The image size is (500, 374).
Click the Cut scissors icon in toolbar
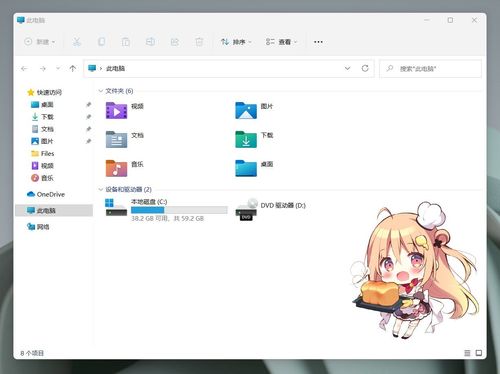(x=77, y=42)
